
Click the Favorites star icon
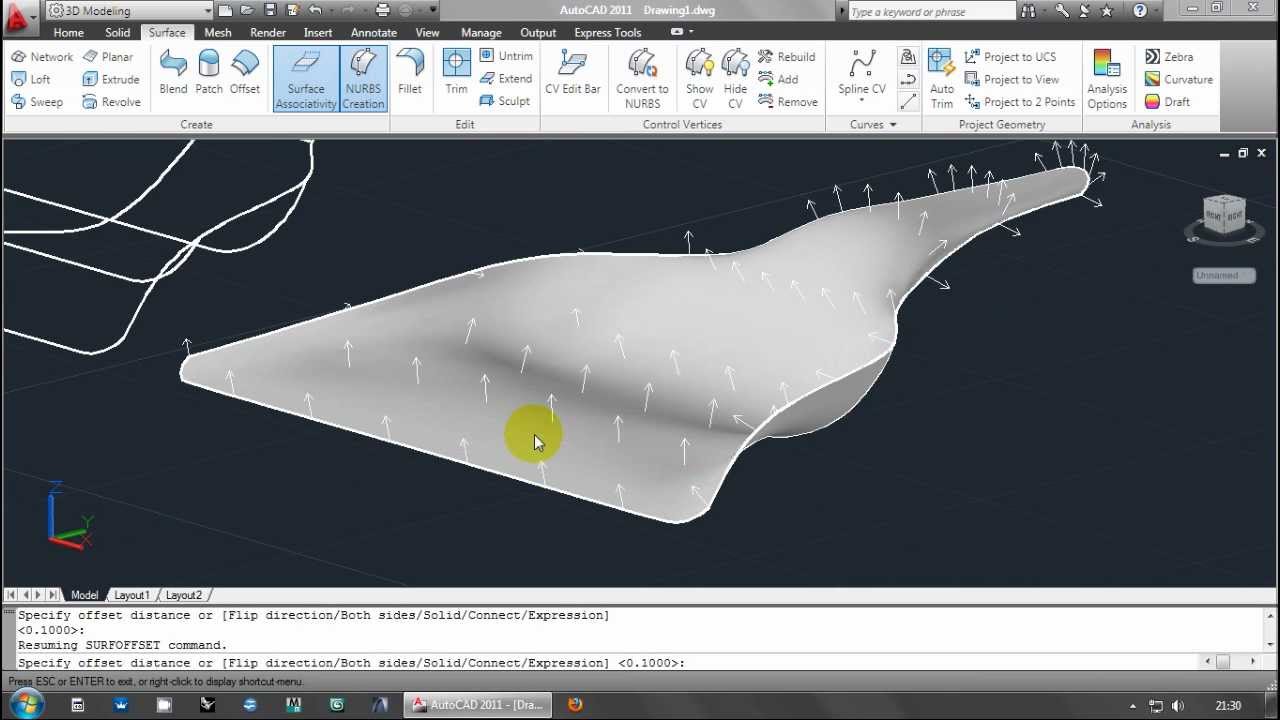click(1106, 11)
